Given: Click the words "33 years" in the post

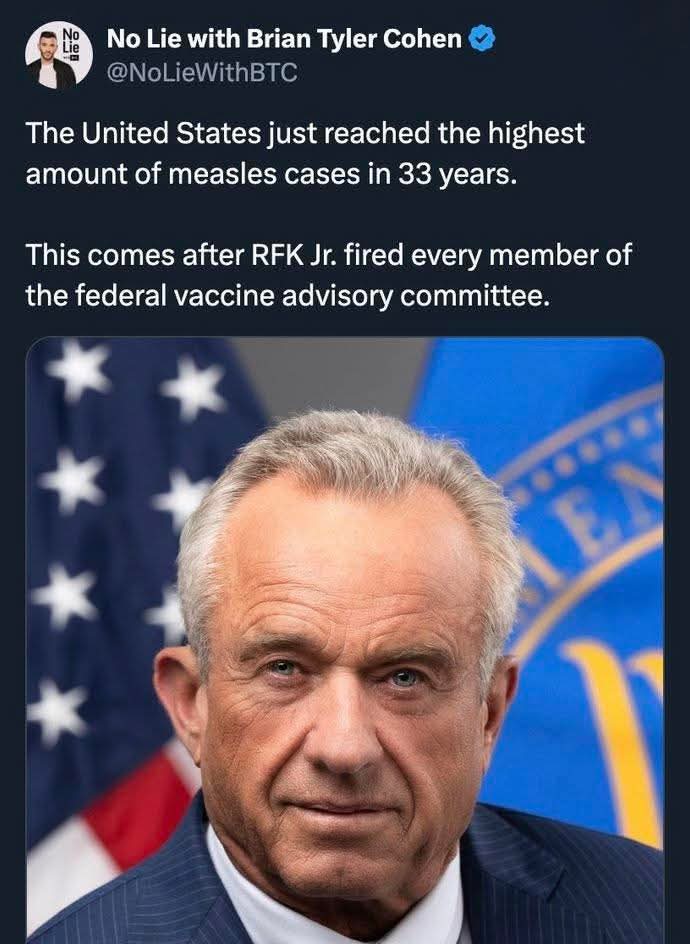Looking at the screenshot, I should pos(457,175).
